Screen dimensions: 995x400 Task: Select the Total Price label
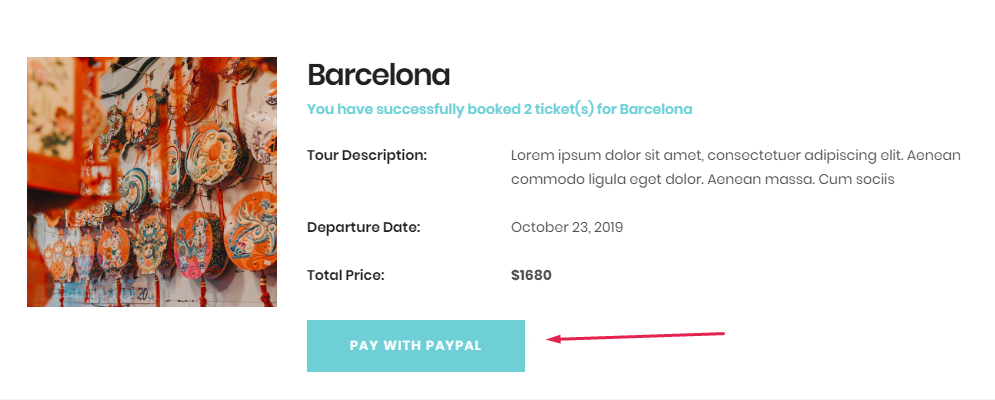345,275
